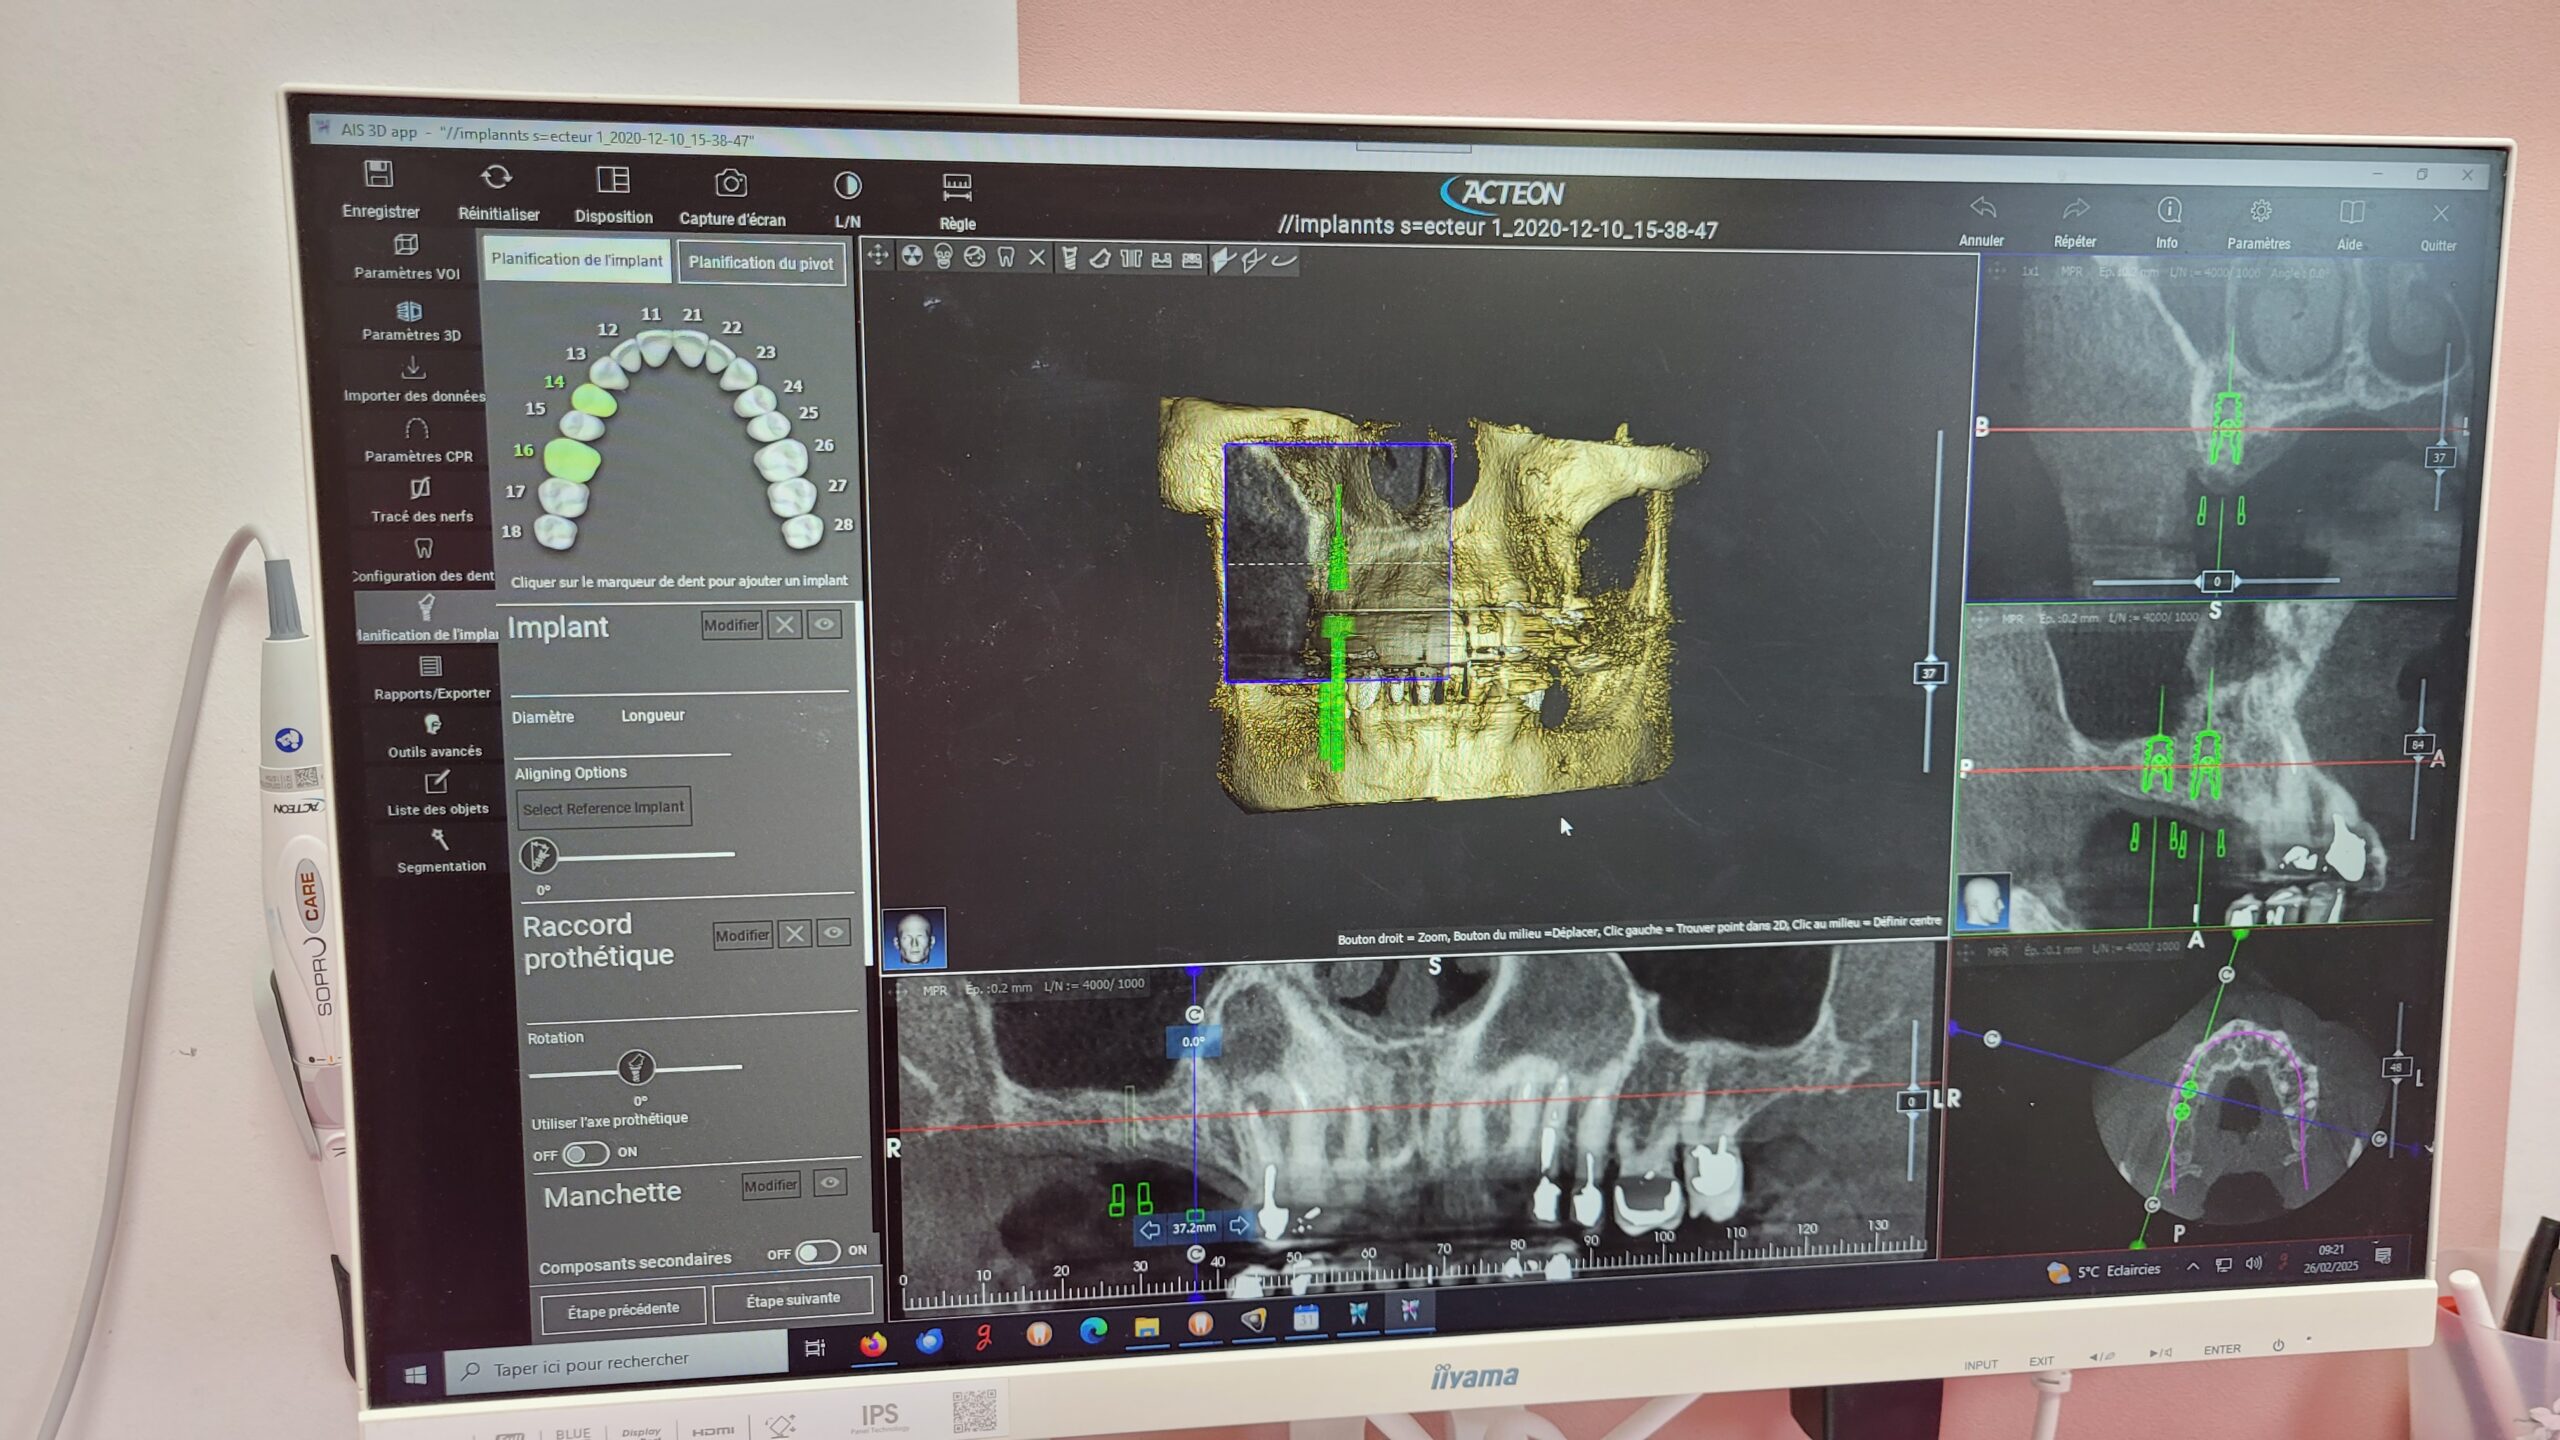Toggle Utiliser l'axe prothétique switch
Screen dimensions: 2560x1440
(585, 1154)
